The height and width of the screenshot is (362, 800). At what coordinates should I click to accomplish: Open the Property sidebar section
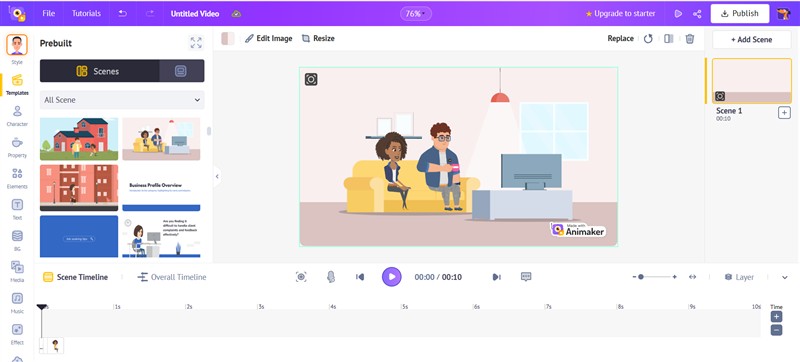(17, 147)
